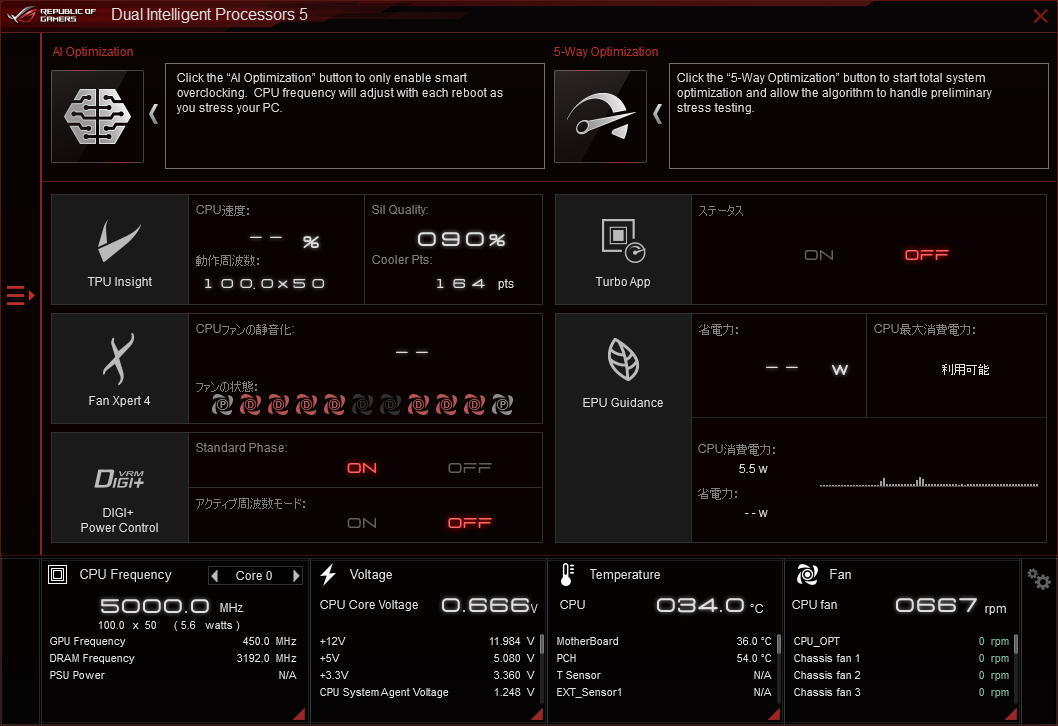Open DIGI+ Power Control panel
This screenshot has width=1058, height=726.
point(119,487)
